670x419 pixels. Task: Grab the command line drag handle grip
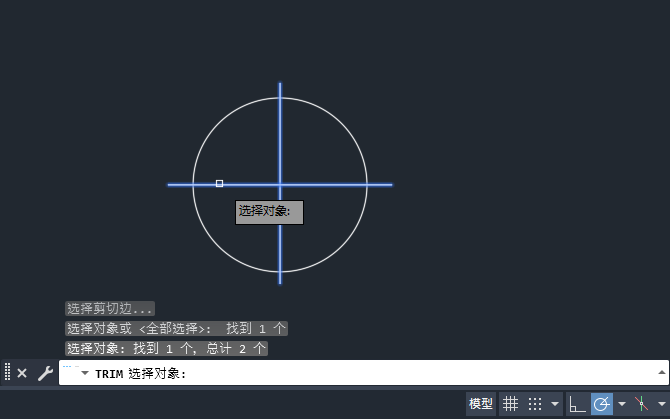coord(7,372)
